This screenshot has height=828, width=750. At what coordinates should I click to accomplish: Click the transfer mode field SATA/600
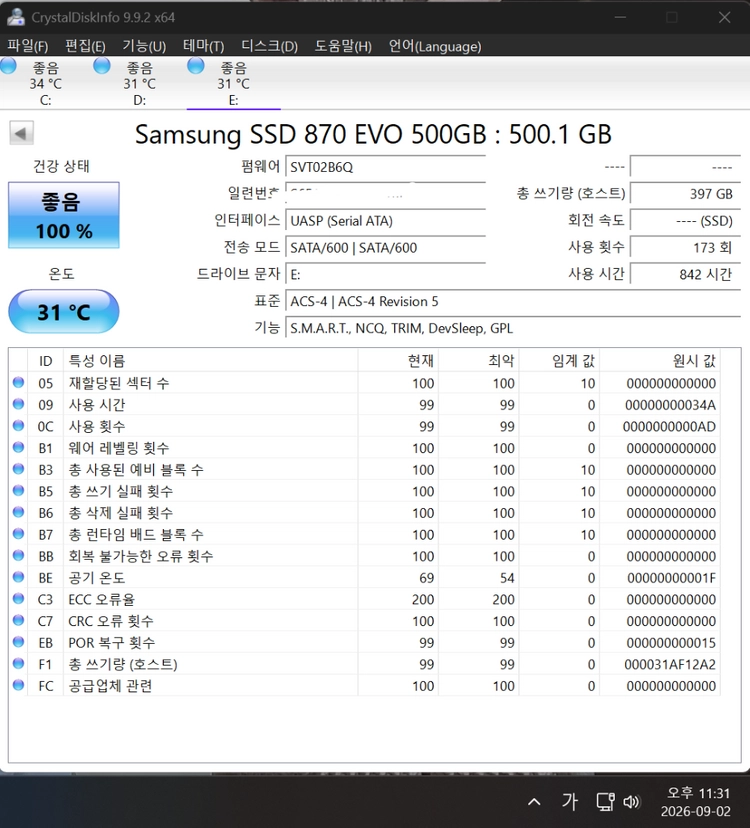(385, 248)
